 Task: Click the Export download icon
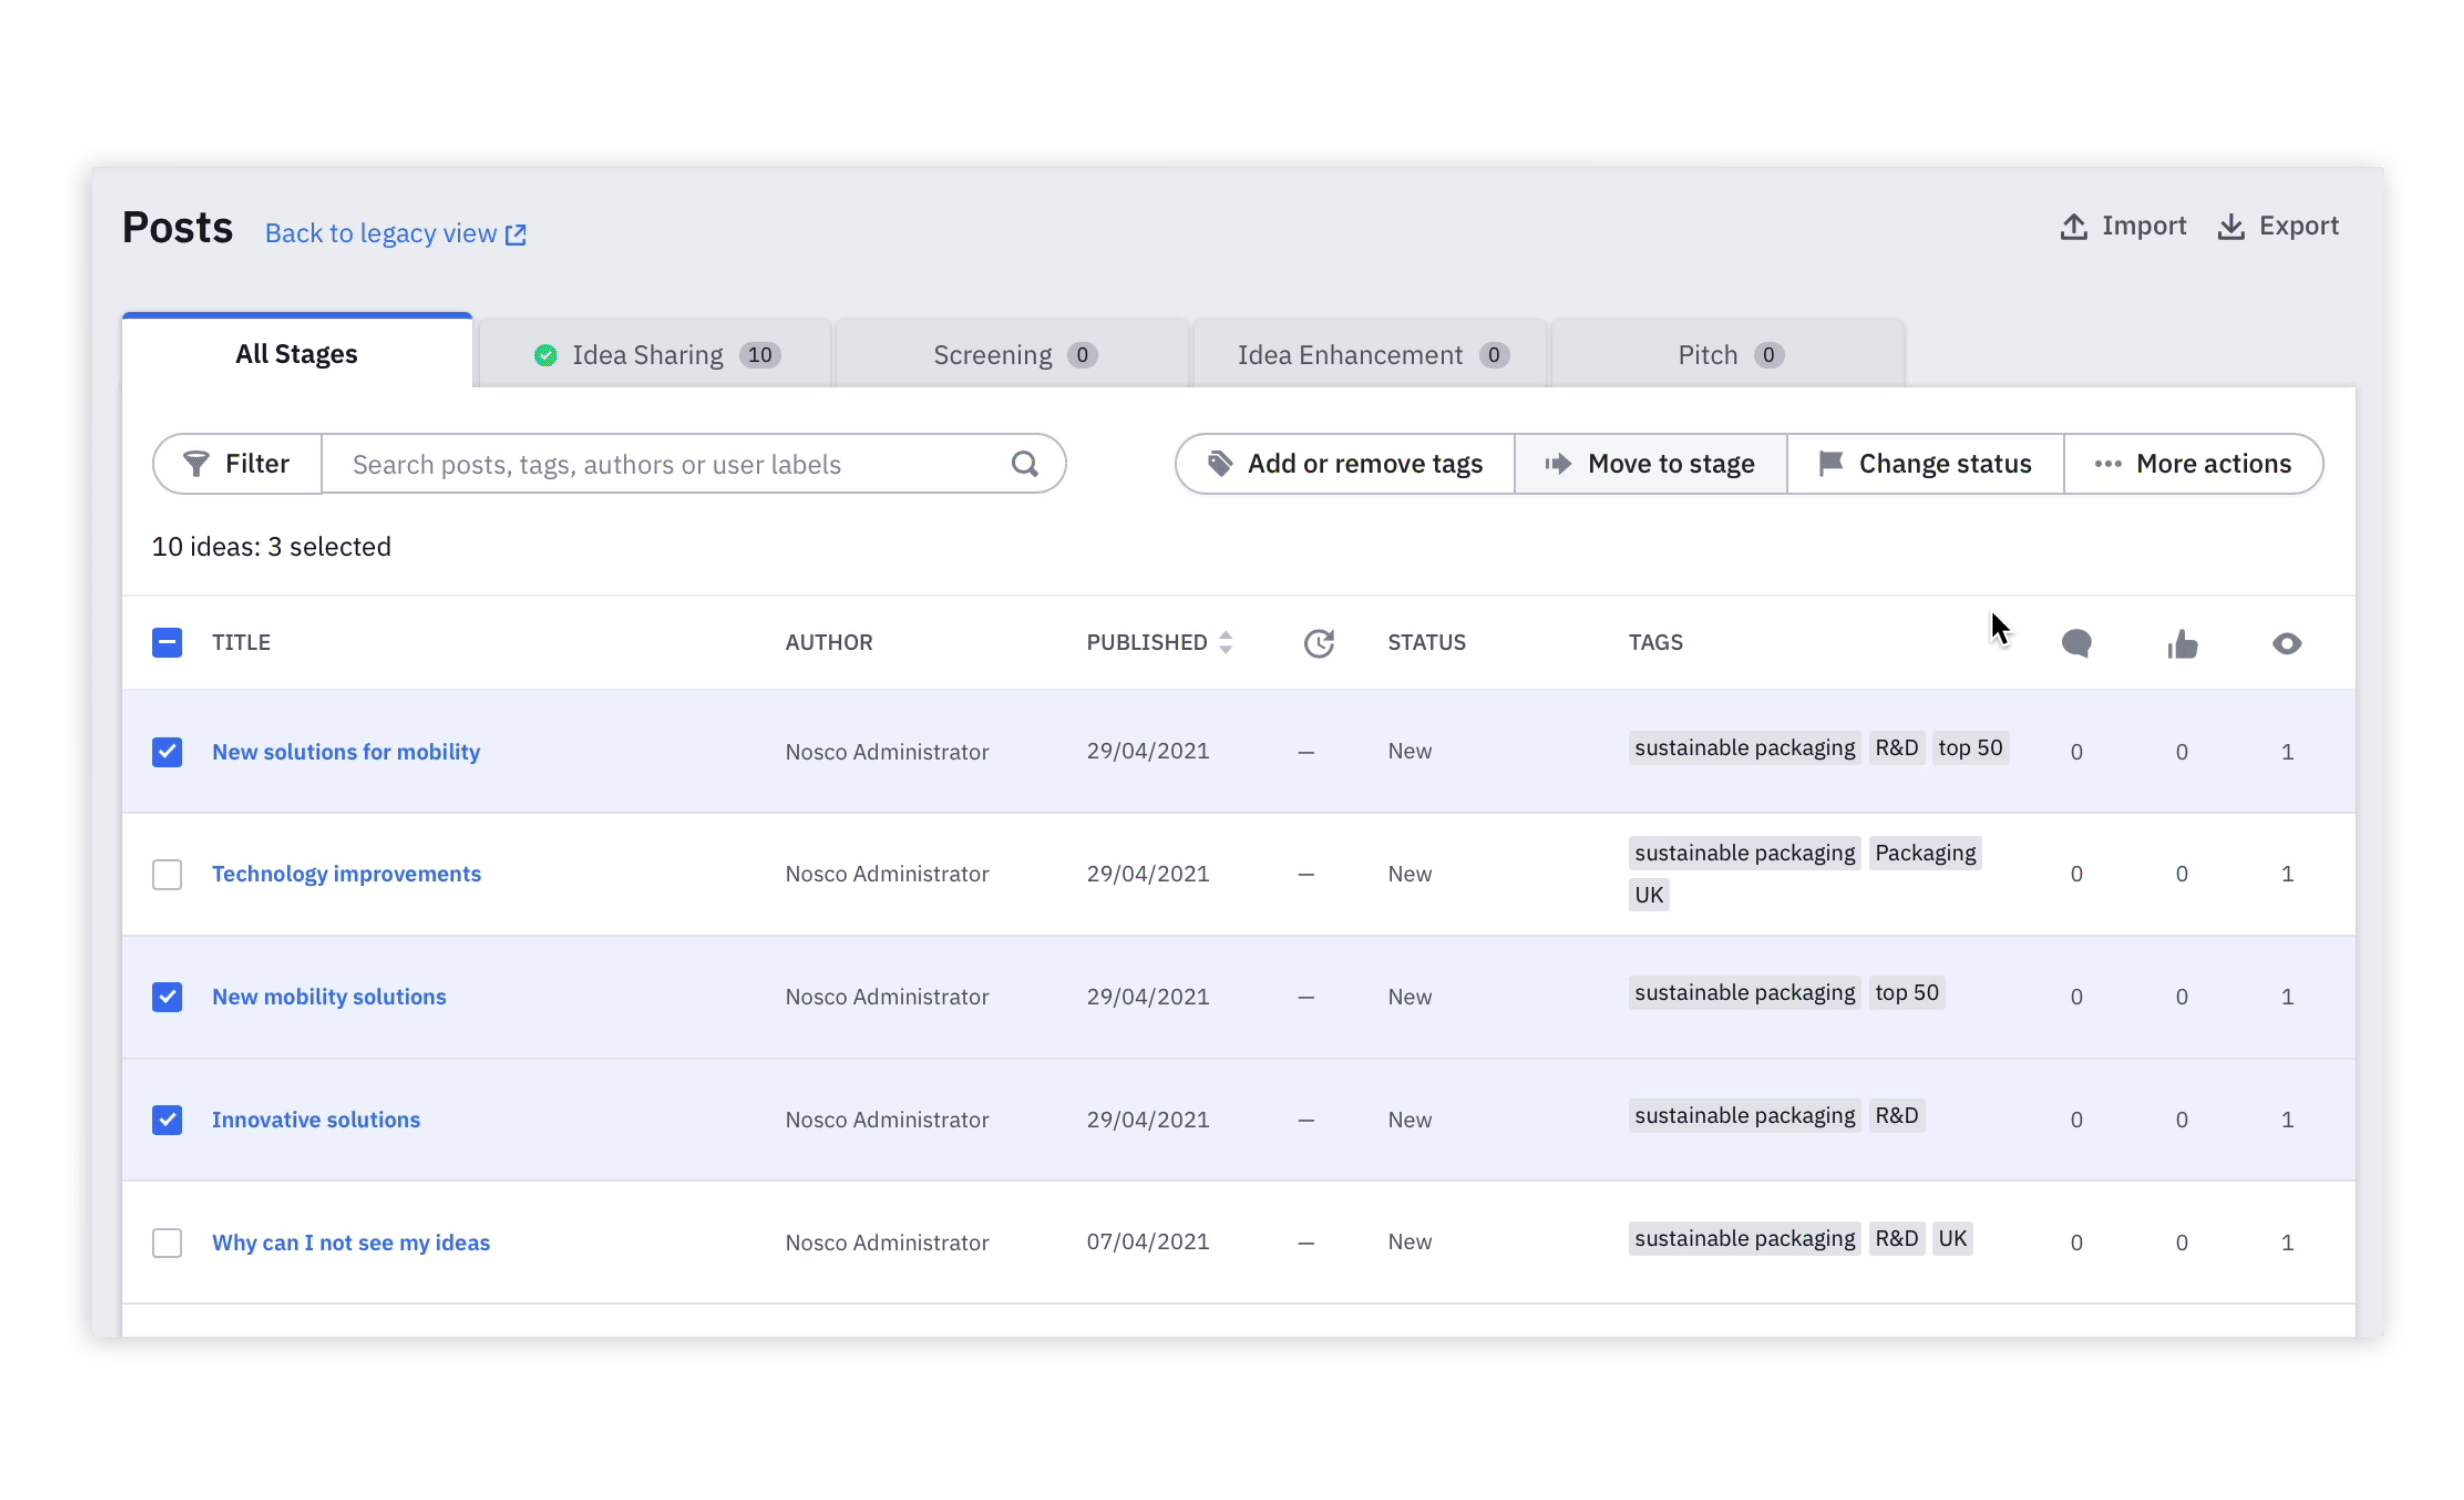coord(2230,227)
